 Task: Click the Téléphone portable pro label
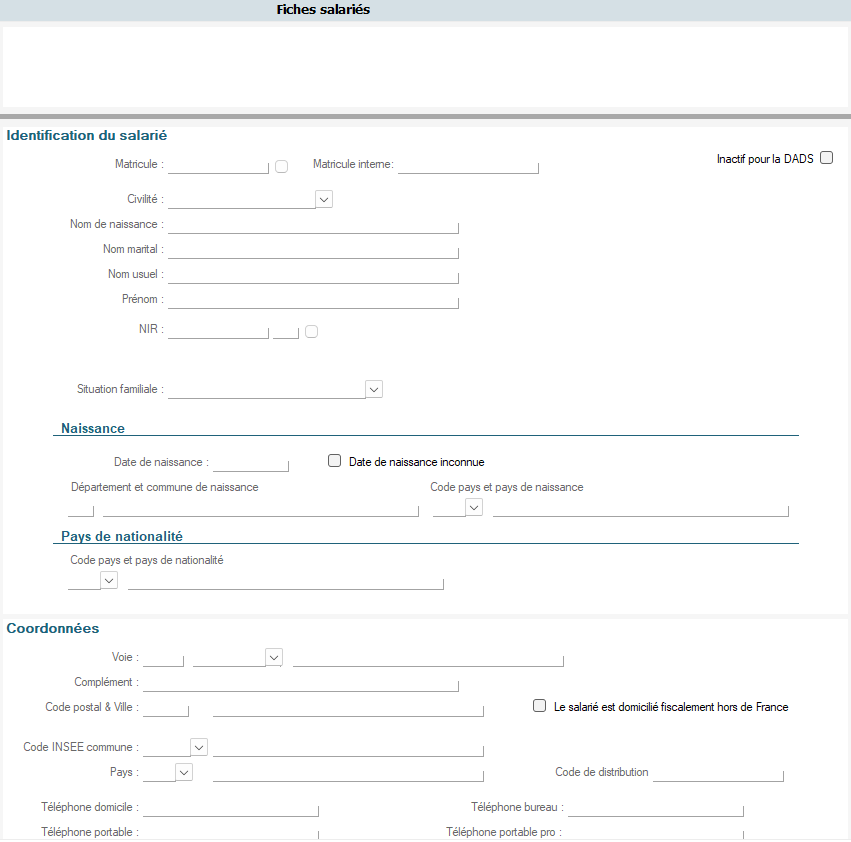click(x=504, y=832)
